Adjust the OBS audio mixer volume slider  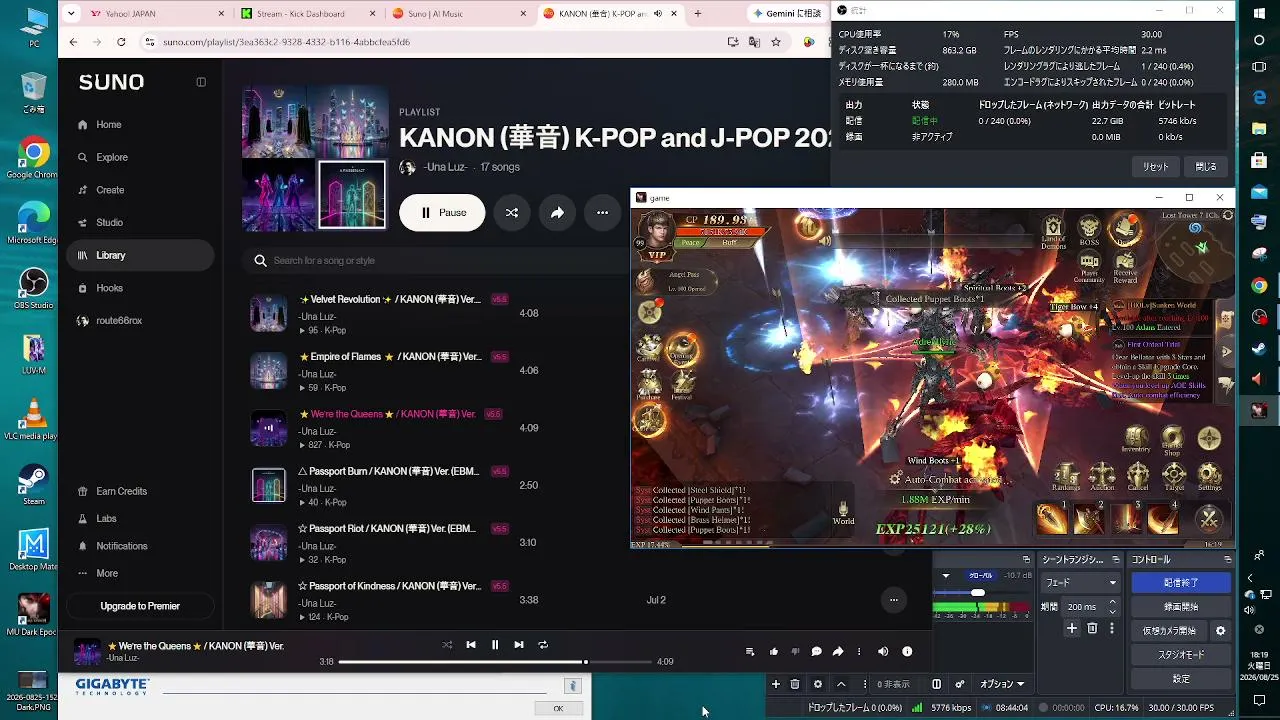pos(978,593)
